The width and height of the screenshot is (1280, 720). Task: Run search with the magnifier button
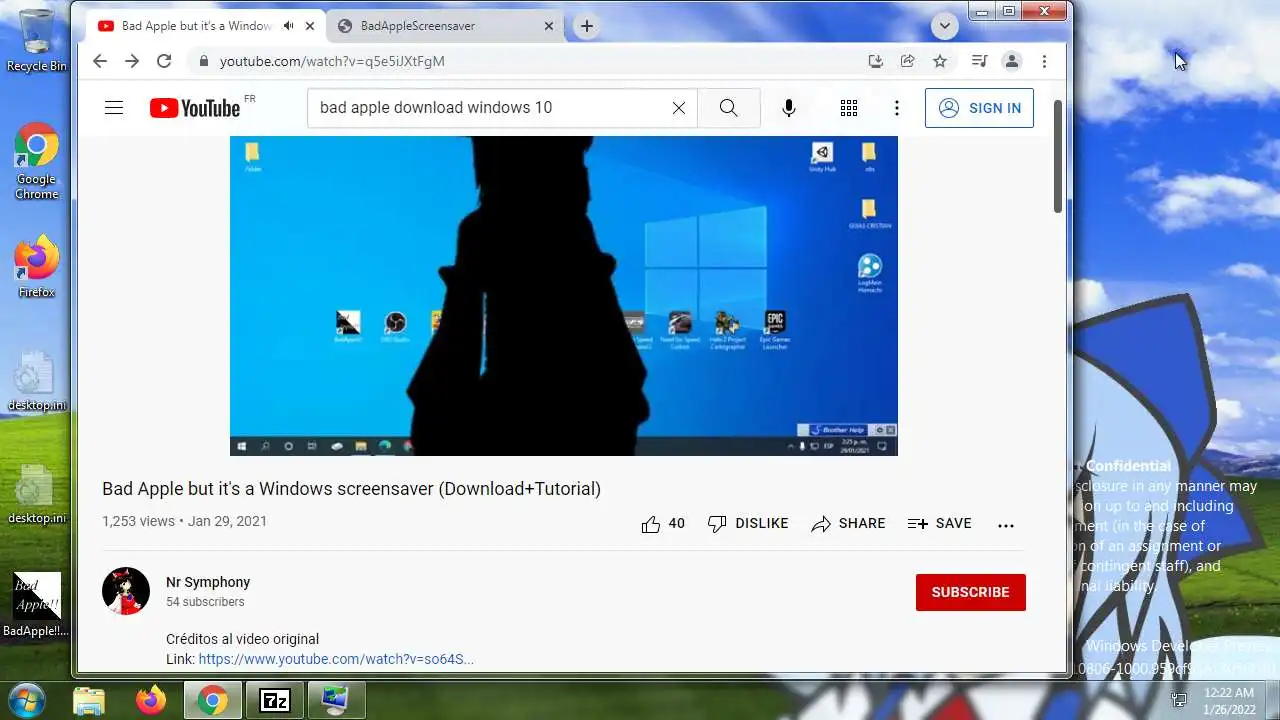[728, 108]
